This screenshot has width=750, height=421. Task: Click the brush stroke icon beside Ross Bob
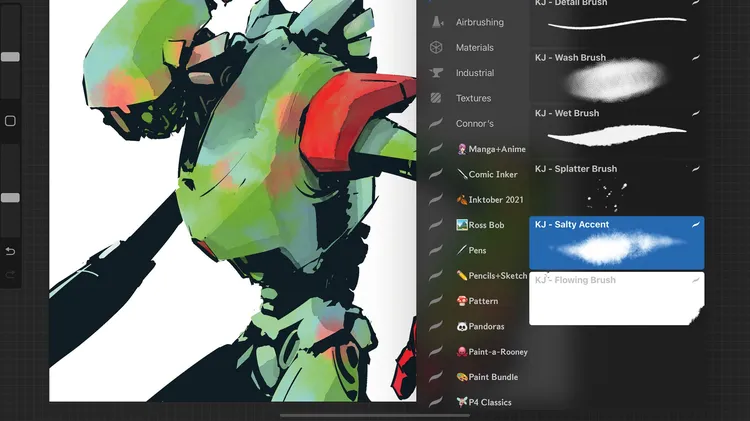click(x=435, y=225)
